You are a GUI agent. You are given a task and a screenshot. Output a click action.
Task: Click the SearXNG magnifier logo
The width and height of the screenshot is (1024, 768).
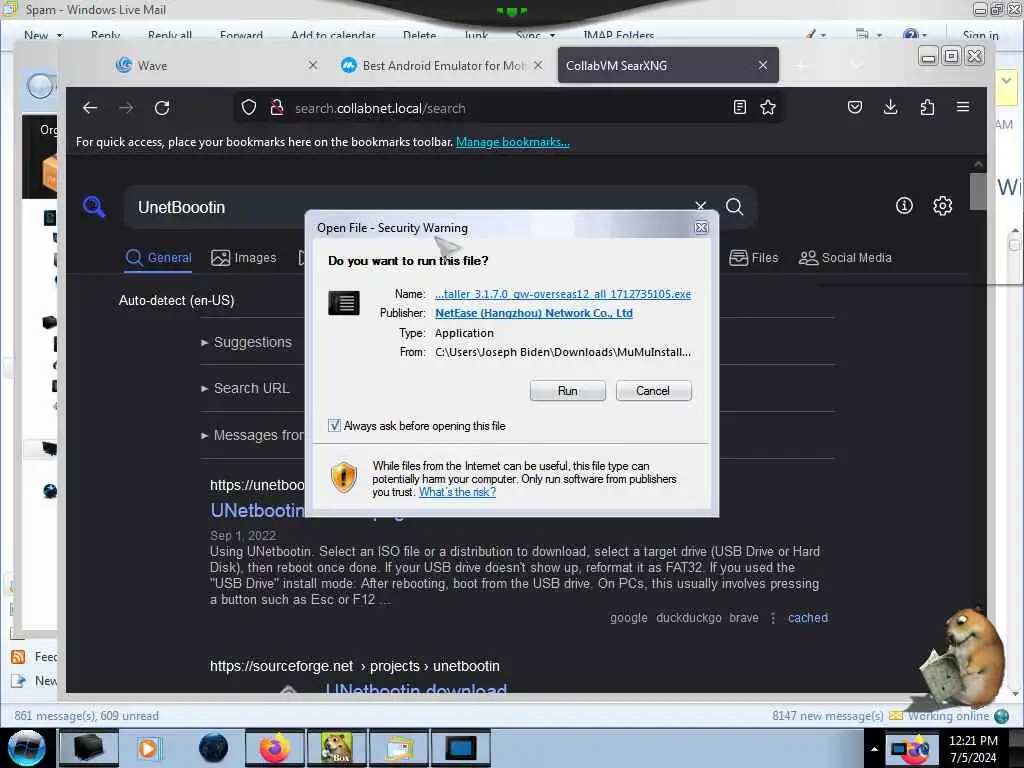click(x=94, y=206)
